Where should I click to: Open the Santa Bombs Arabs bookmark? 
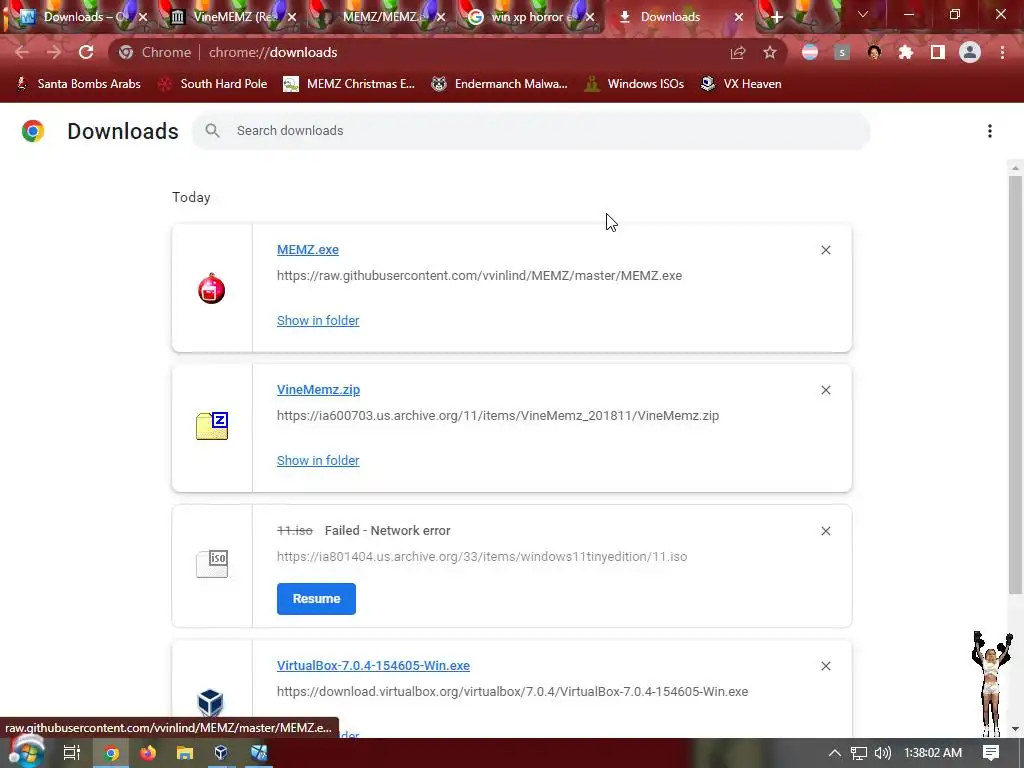pyautogui.click(x=78, y=84)
